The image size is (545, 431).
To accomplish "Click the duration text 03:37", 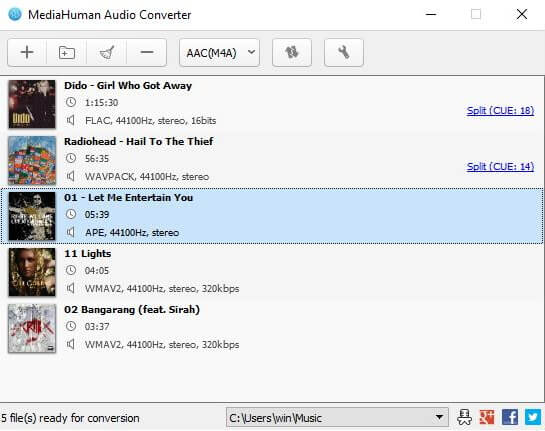I will click(x=97, y=326).
